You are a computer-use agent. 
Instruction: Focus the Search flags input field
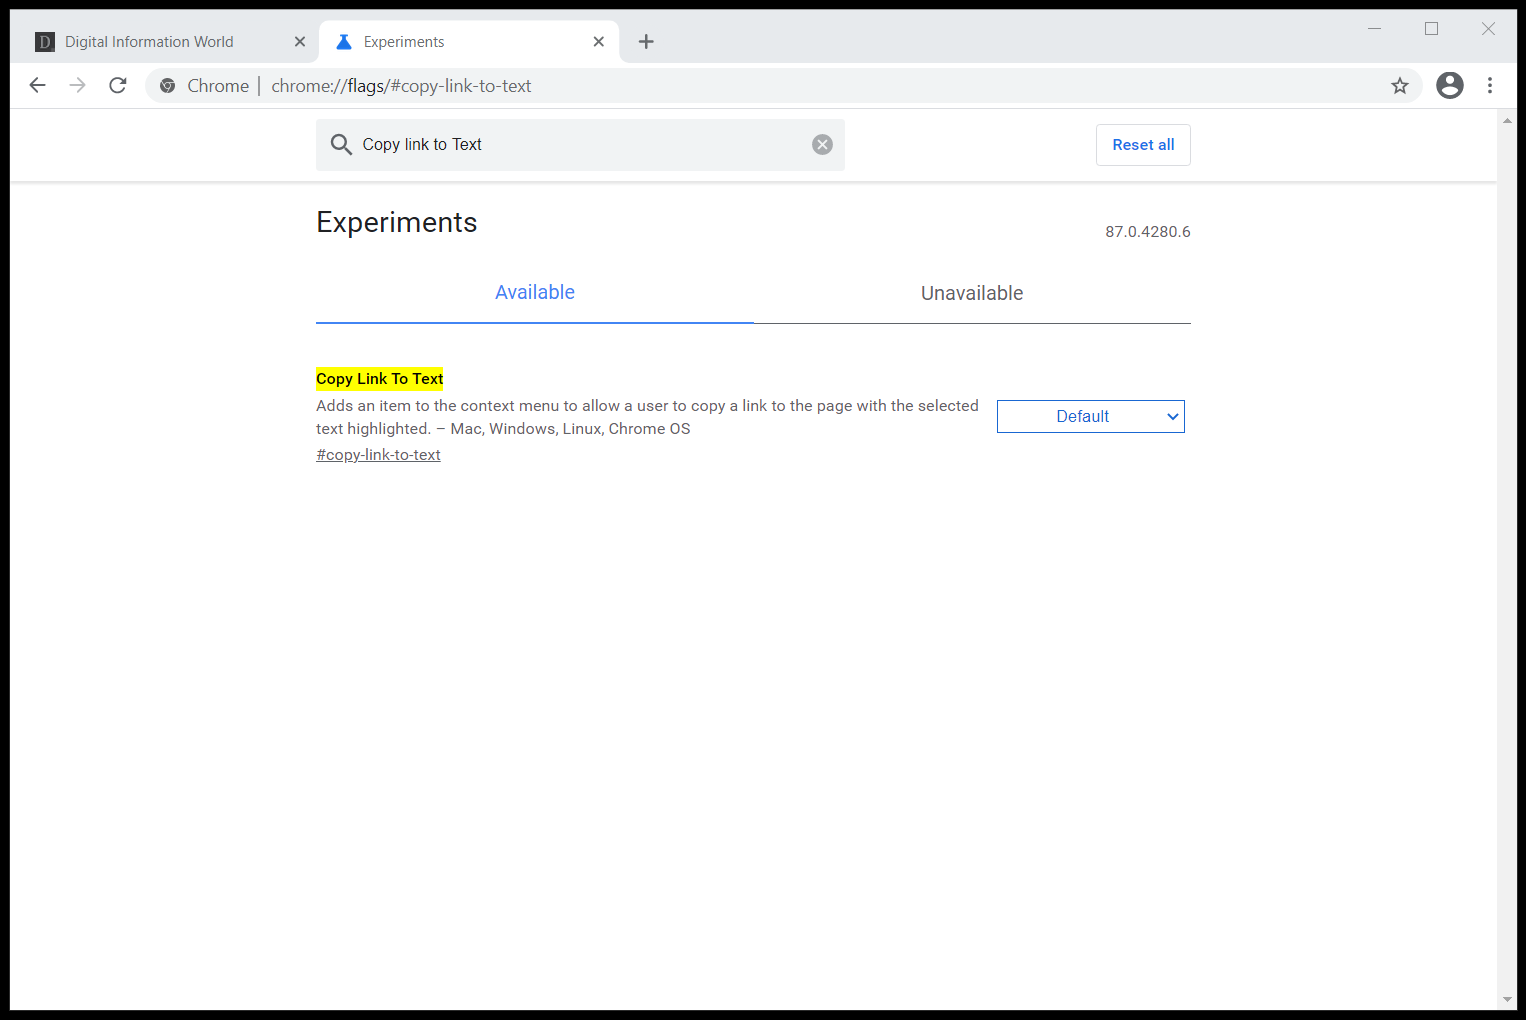[x=580, y=145]
